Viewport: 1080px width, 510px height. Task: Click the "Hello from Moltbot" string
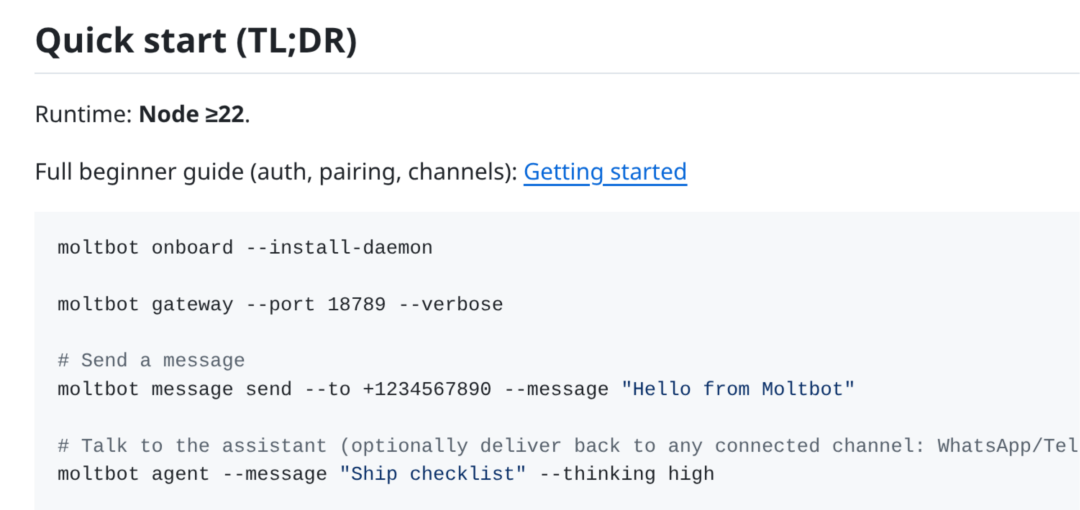738,389
